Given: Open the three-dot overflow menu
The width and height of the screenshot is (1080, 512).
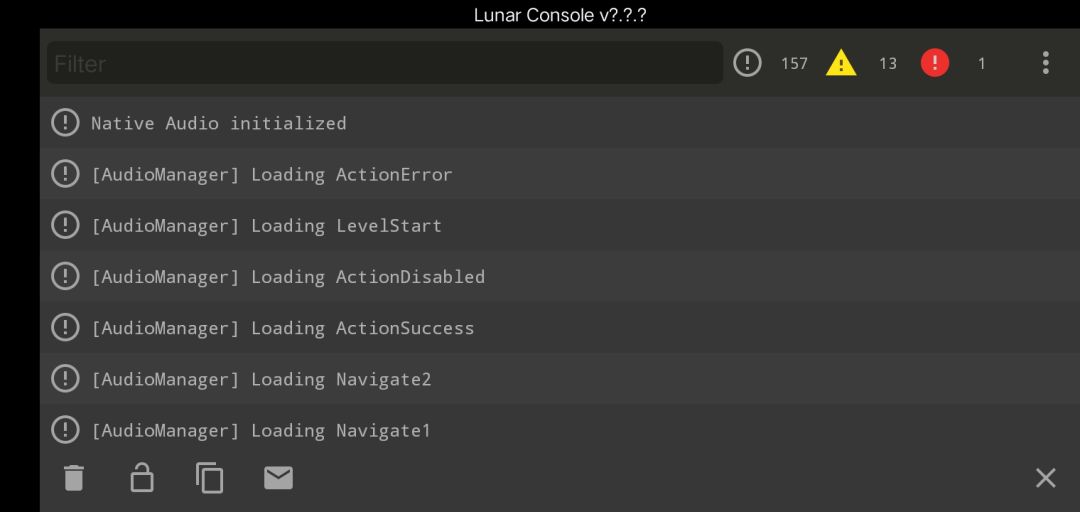Looking at the screenshot, I should click(1045, 63).
